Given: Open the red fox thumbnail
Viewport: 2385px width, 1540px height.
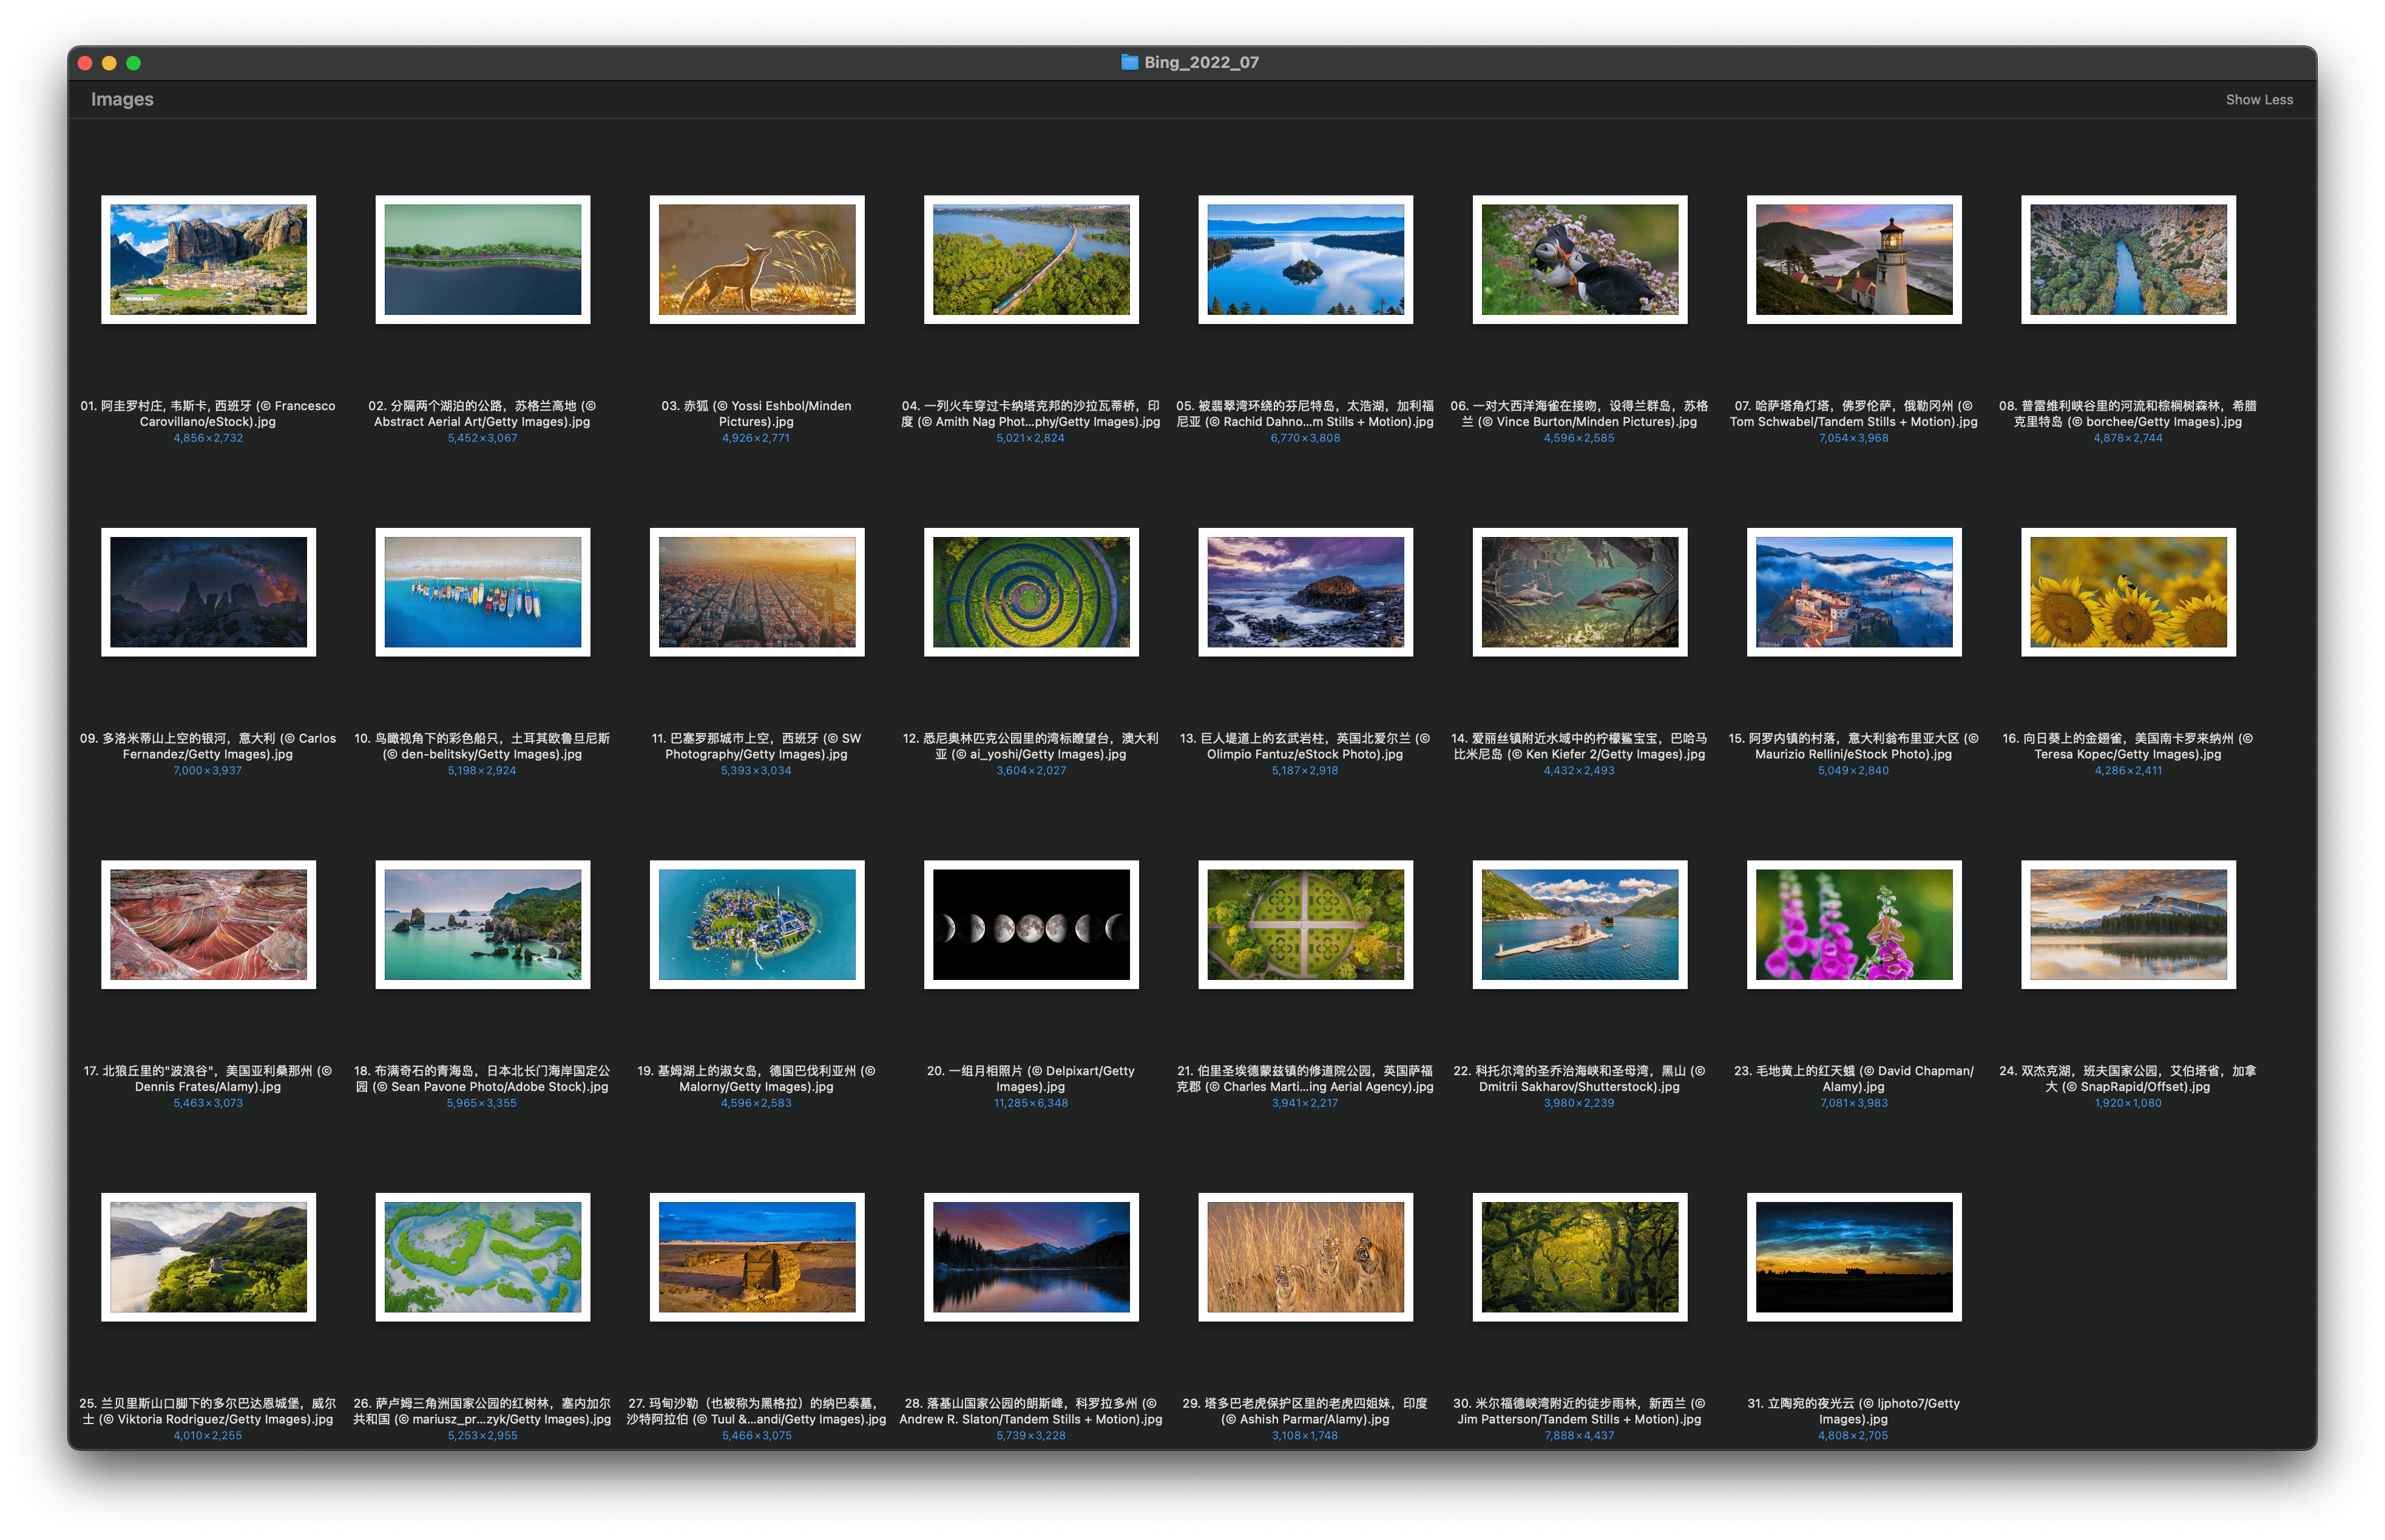Looking at the screenshot, I should (x=756, y=260).
